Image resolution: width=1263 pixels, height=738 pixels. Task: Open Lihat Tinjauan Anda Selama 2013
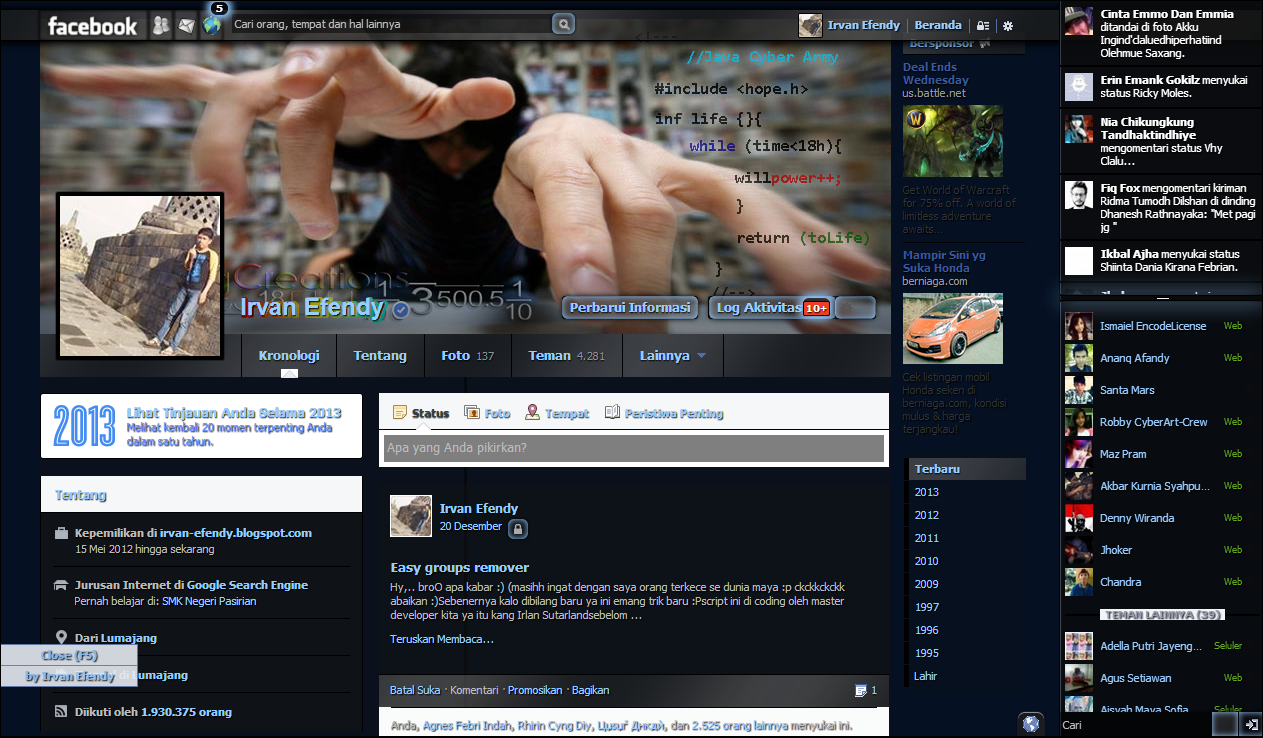pyautogui.click(x=234, y=413)
